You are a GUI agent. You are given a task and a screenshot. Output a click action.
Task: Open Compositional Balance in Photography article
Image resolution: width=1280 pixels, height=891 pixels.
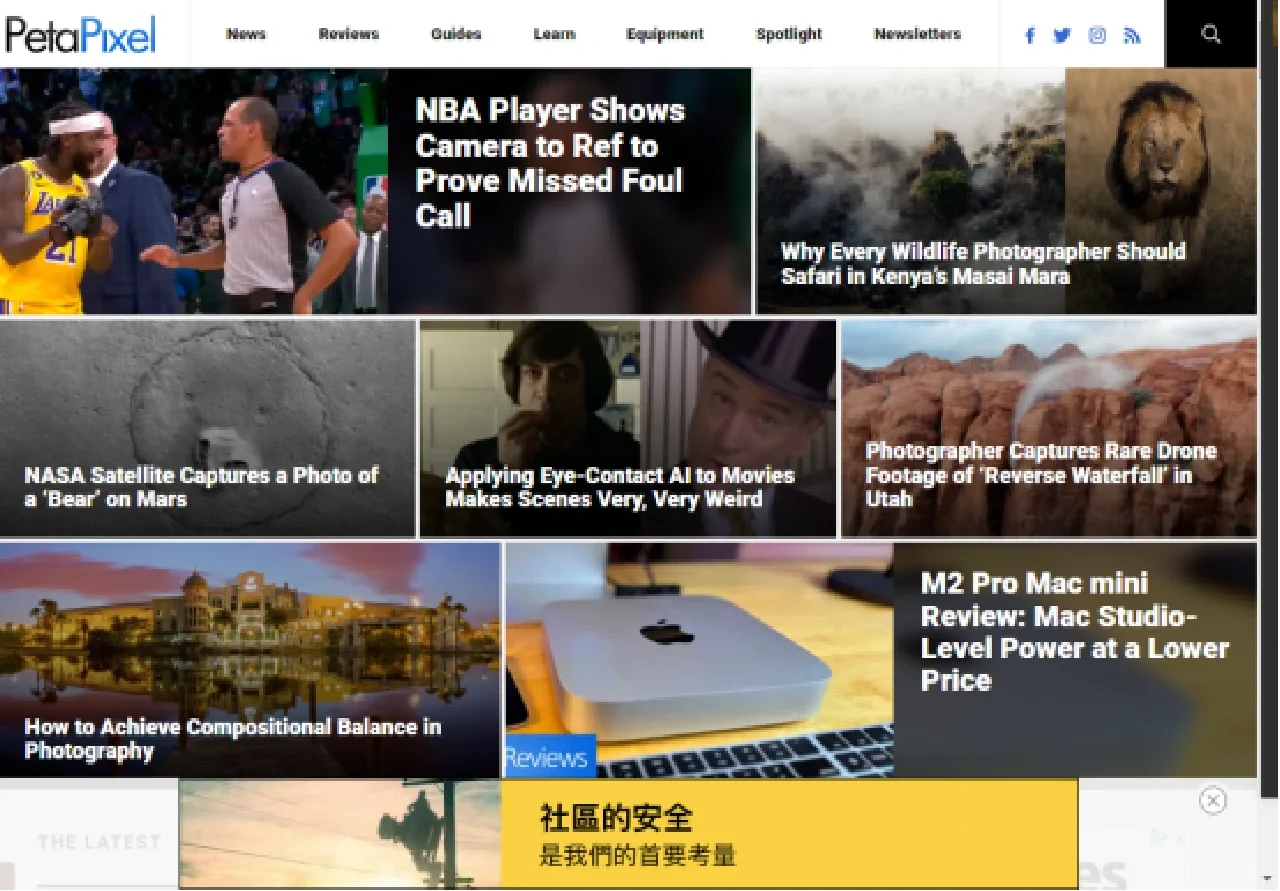232,739
